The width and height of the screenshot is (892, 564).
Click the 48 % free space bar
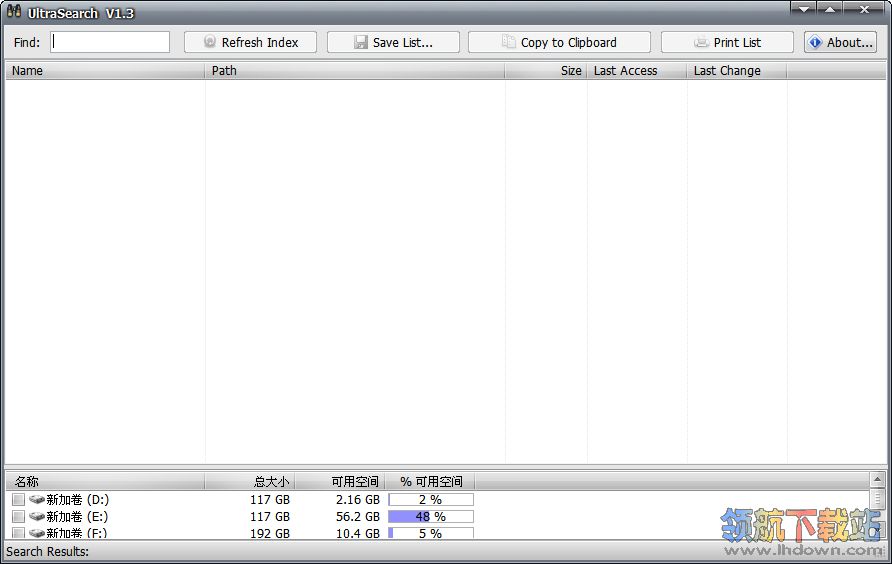click(x=431, y=517)
